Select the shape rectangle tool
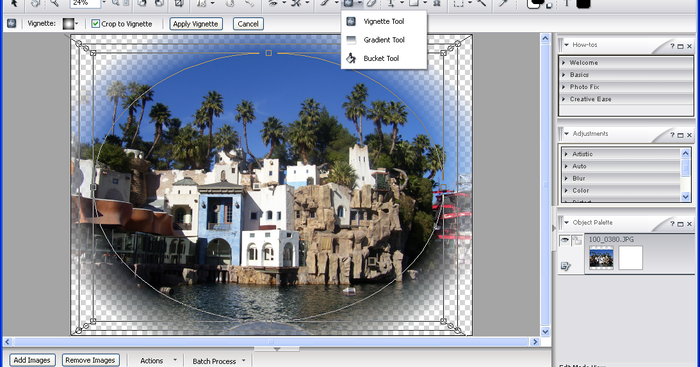The image size is (700, 367). click(x=414, y=4)
